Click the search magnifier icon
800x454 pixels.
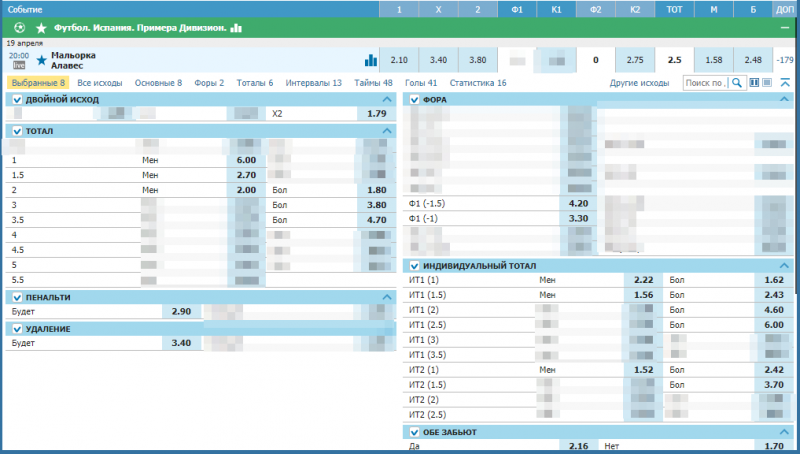tap(737, 83)
